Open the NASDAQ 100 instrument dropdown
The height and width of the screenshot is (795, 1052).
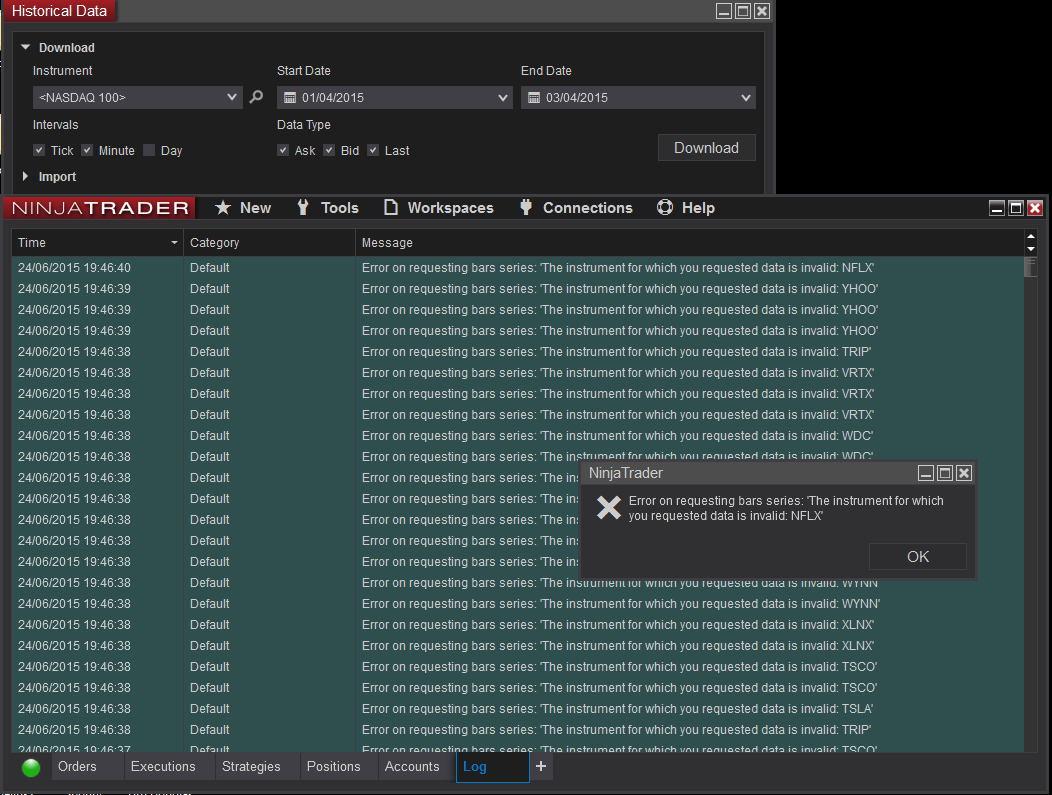click(x=231, y=97)
